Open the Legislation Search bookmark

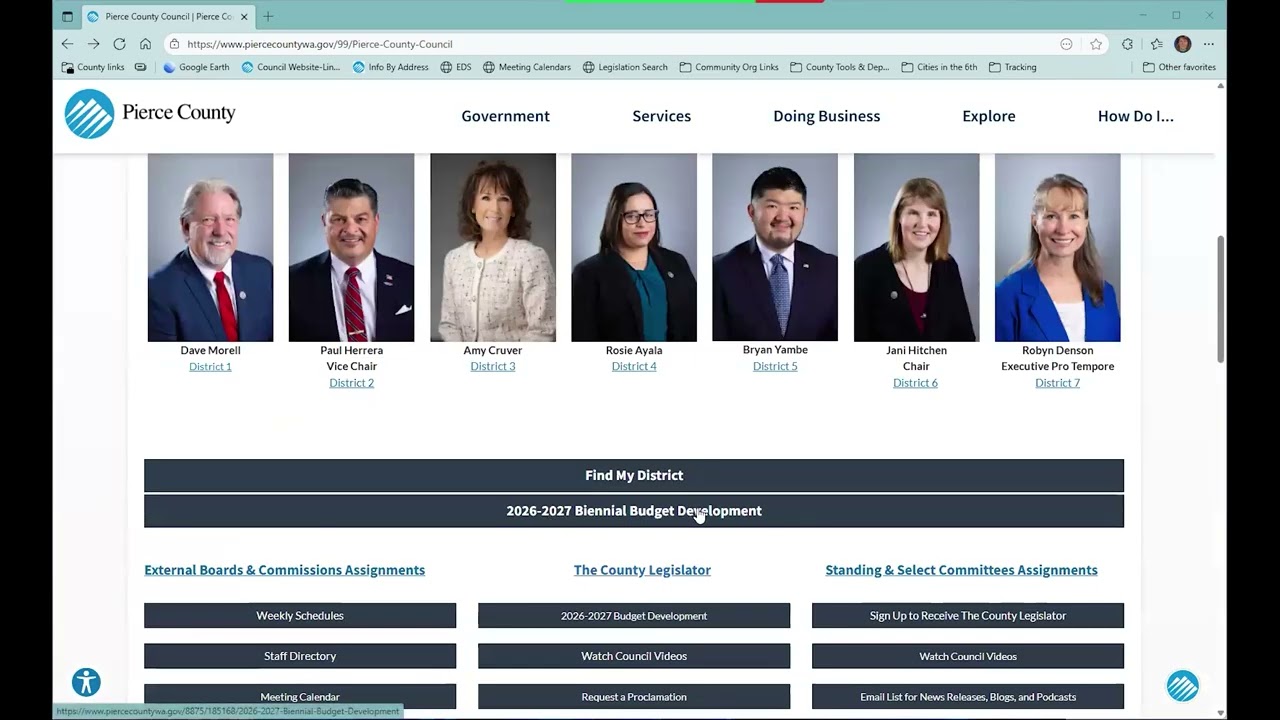625,67
